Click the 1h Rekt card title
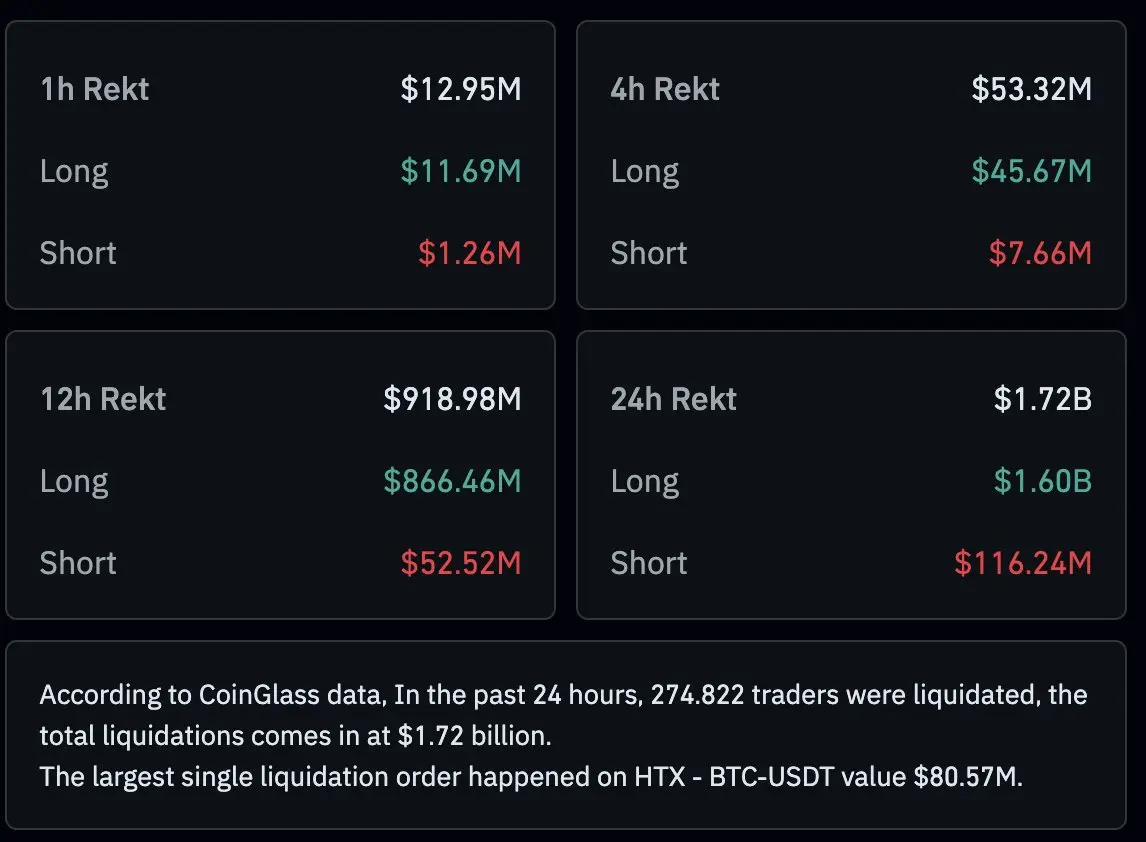1146x842 pixels. (95, 89)
